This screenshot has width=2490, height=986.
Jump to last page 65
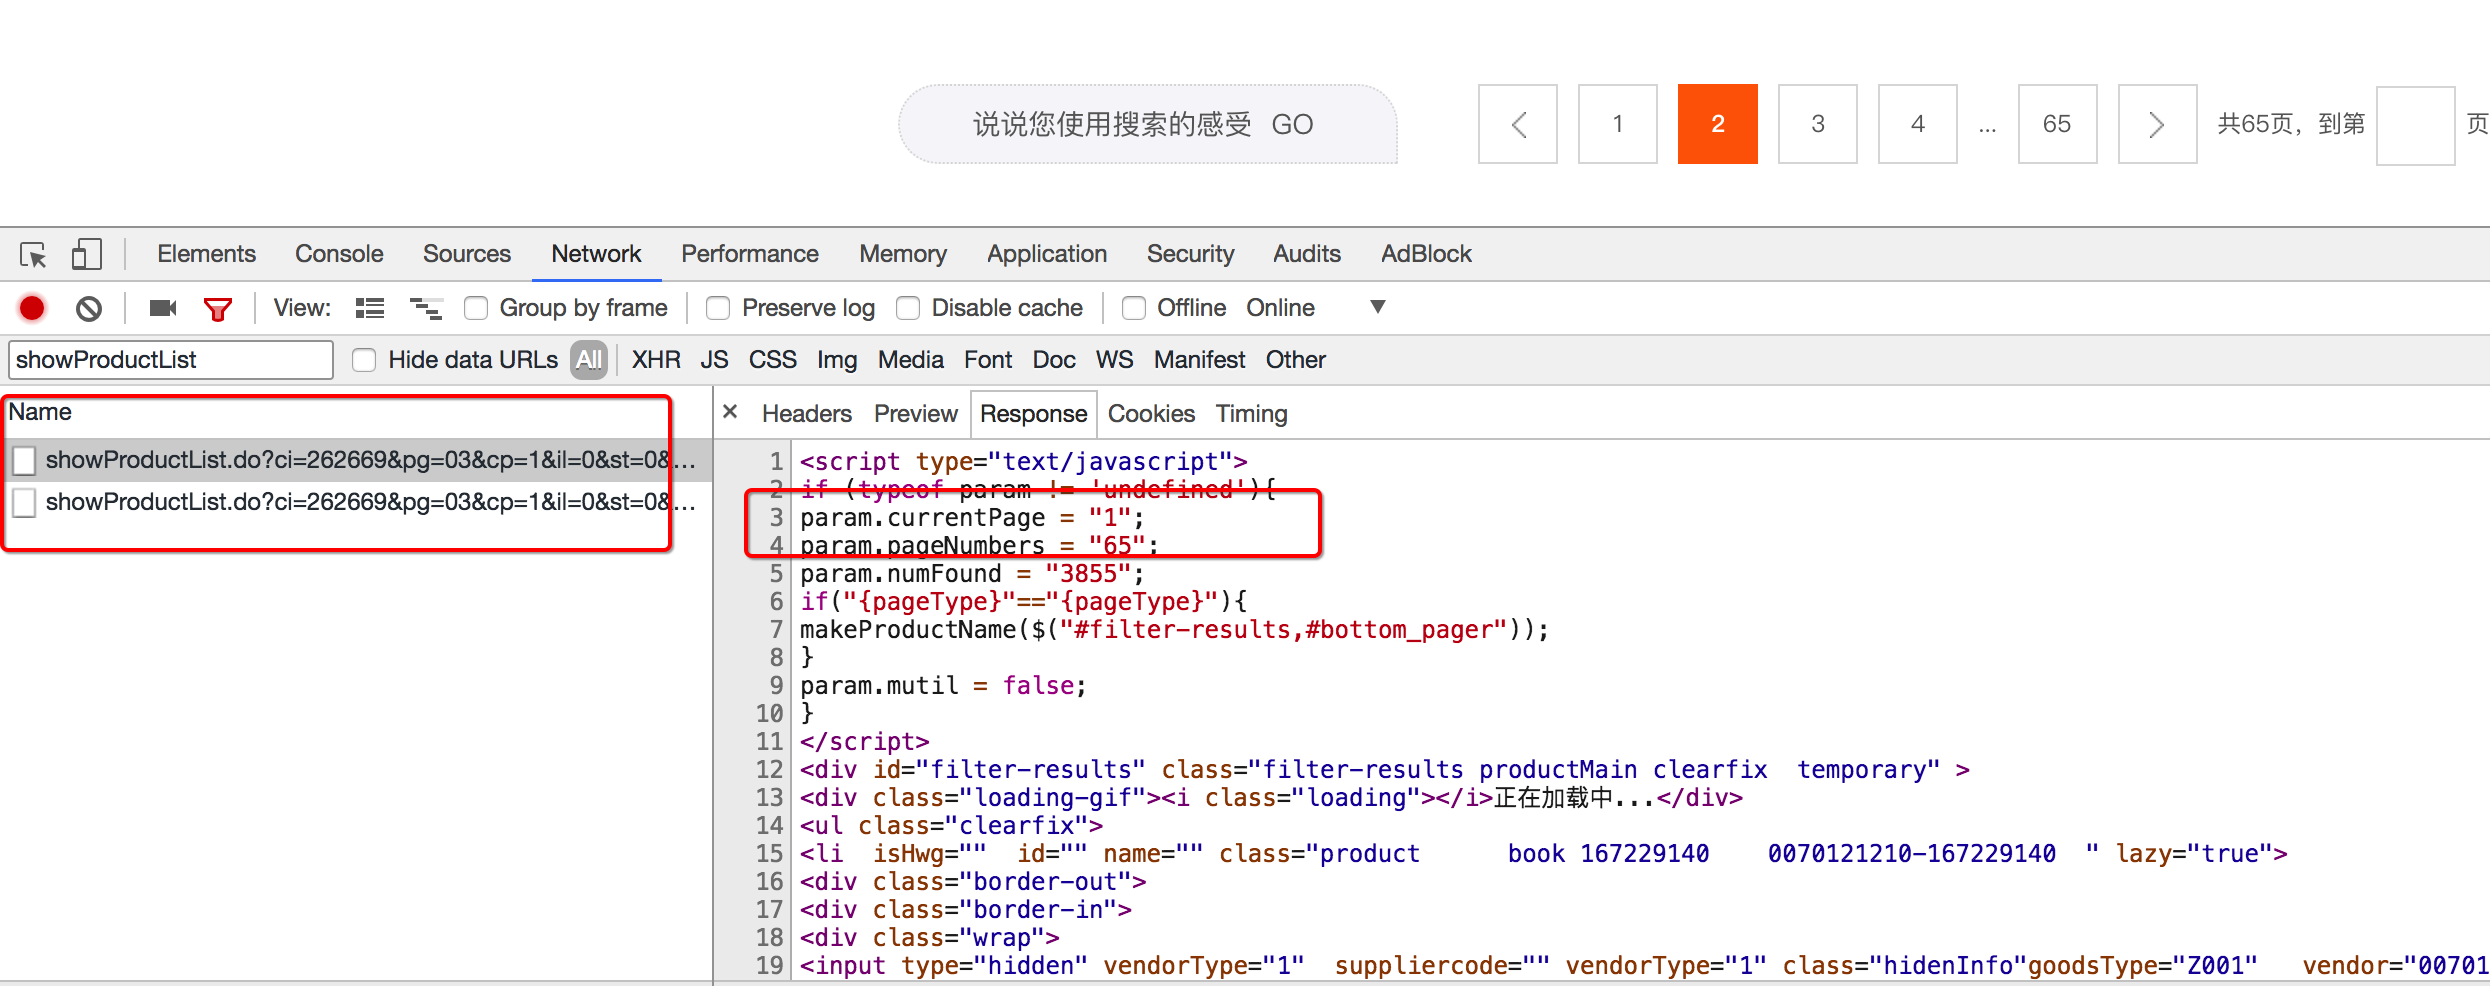click(2057, 124)
